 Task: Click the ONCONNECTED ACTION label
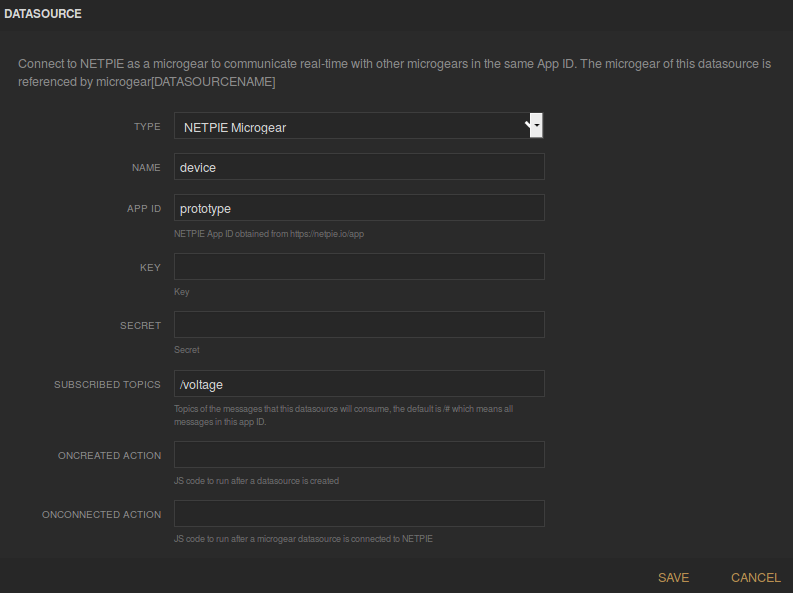(x=101, y=515)
